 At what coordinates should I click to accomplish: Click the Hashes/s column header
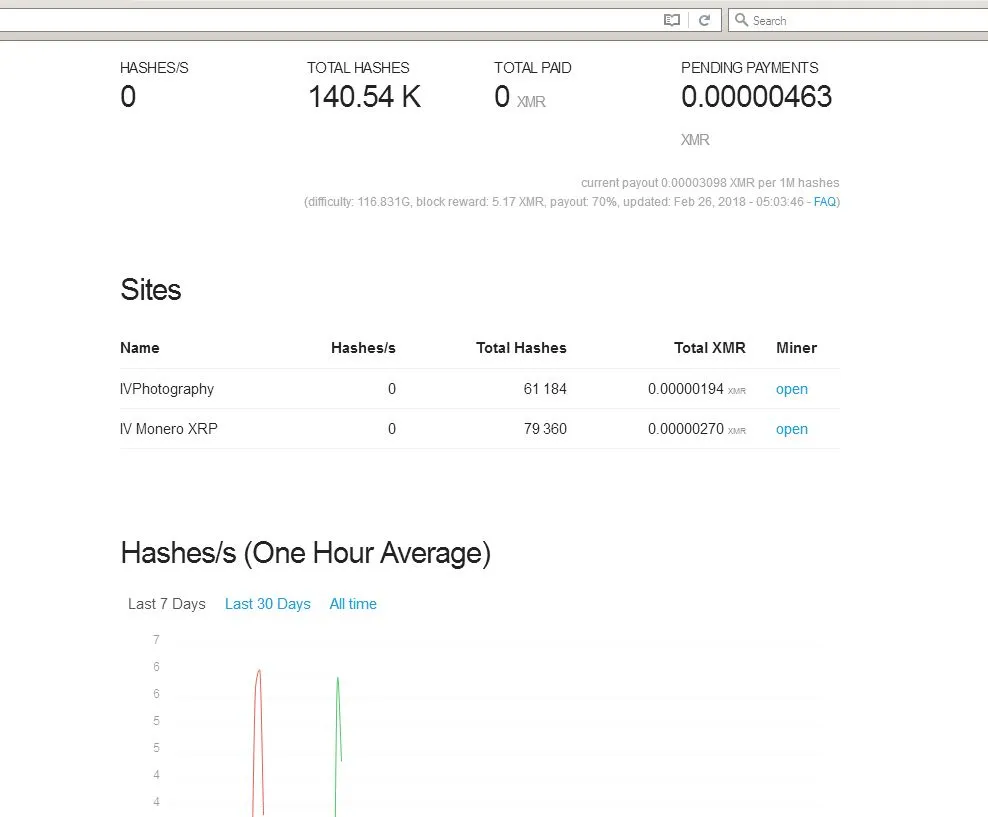coord(363,348)
